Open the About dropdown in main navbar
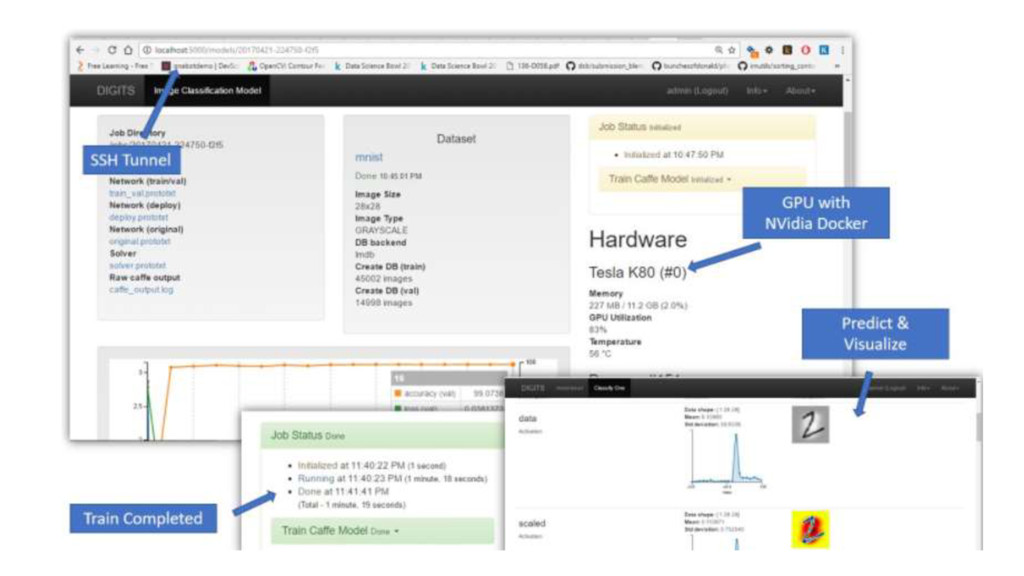The image size is (1024, 576). [800, 91]
